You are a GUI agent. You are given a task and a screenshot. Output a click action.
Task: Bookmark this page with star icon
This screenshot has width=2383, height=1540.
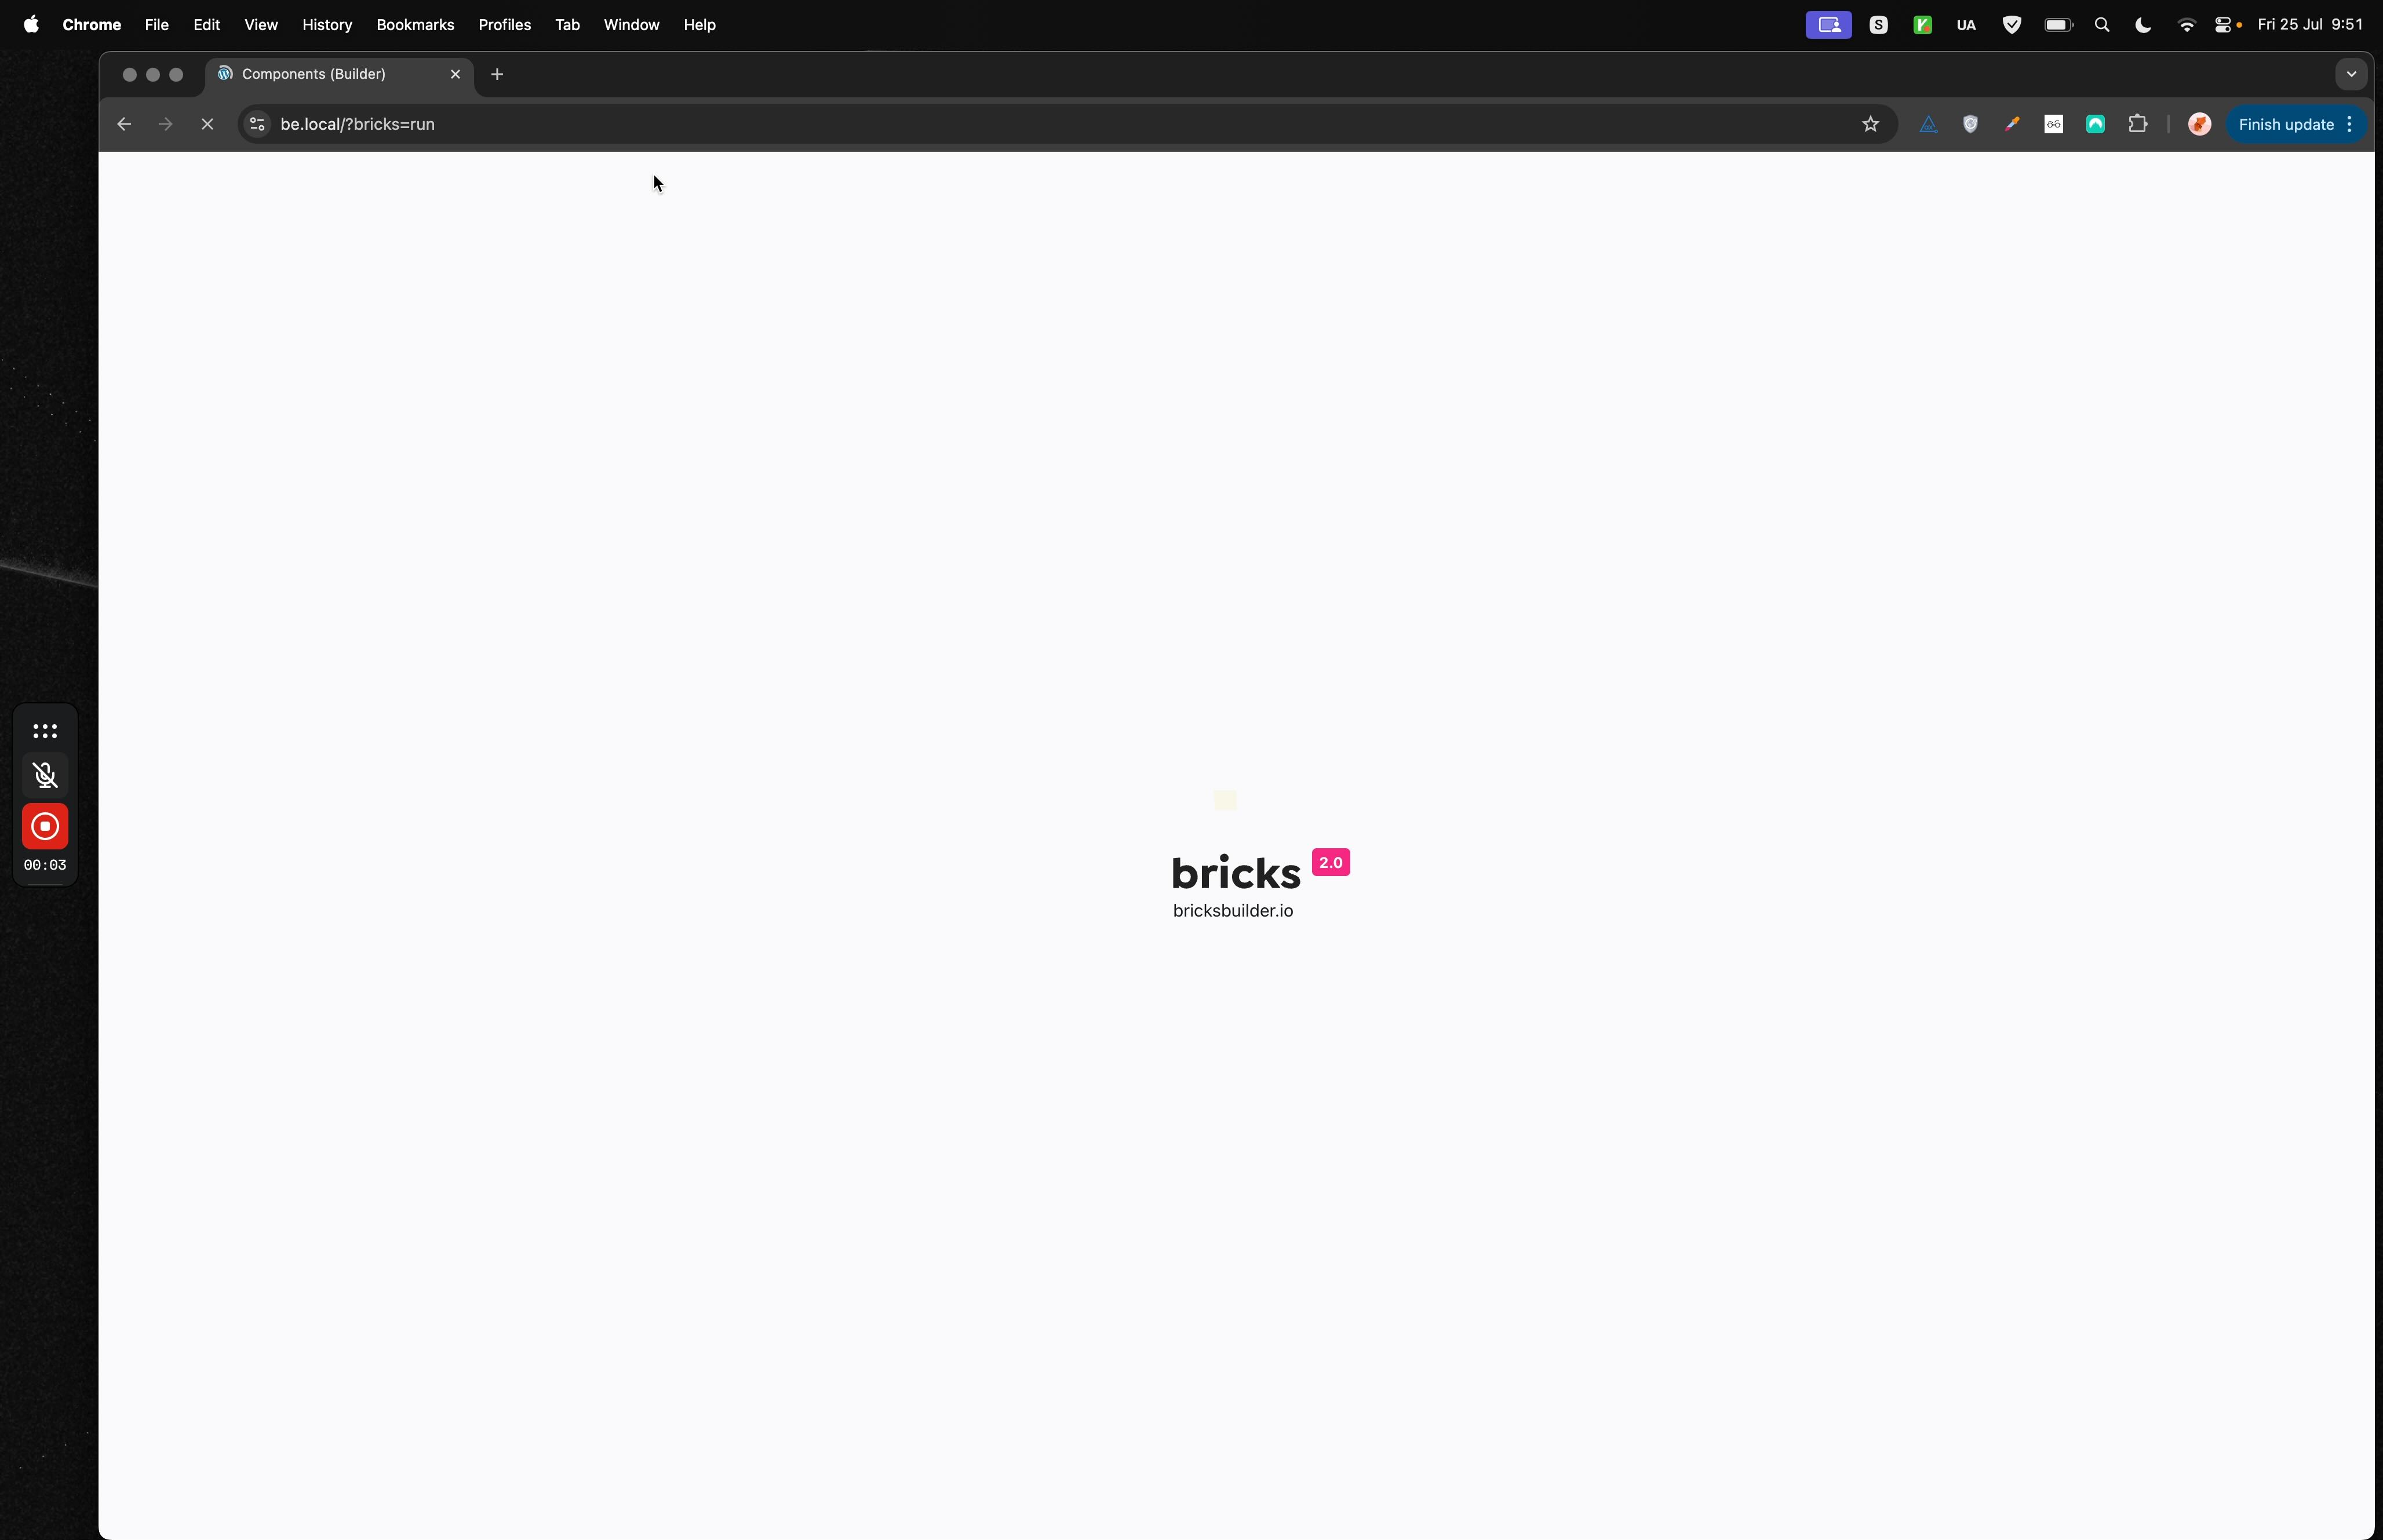[x=1870, y=124]
